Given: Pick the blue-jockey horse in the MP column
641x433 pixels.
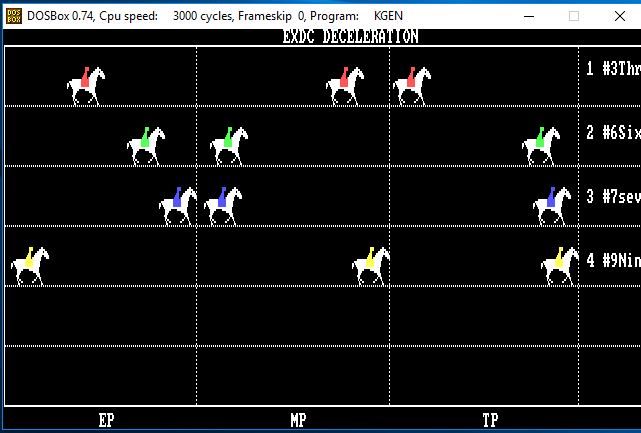Looking at the screenshot, I should point(223,206).
